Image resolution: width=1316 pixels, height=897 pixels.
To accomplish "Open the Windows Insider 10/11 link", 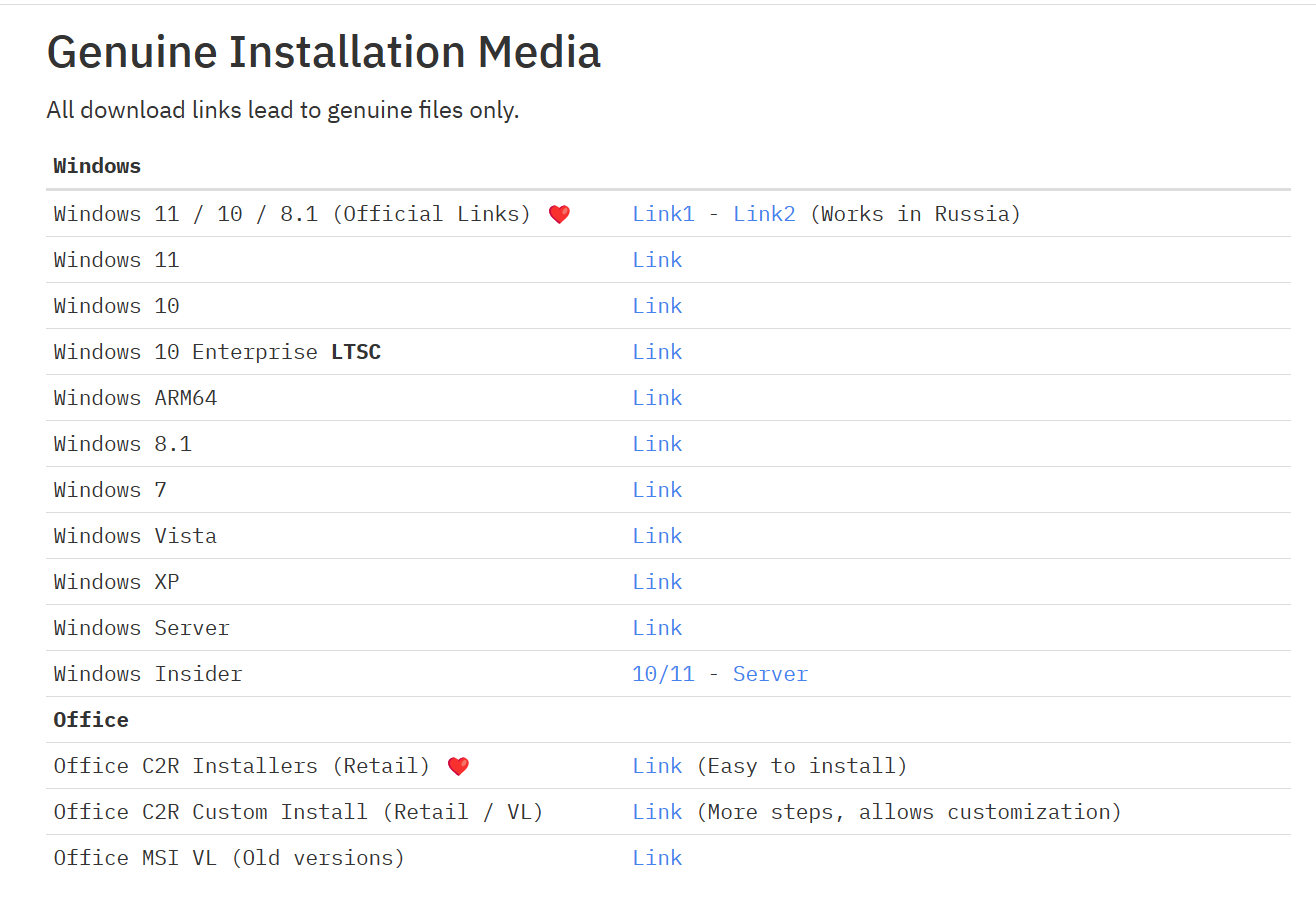I will tap(662, 674).
